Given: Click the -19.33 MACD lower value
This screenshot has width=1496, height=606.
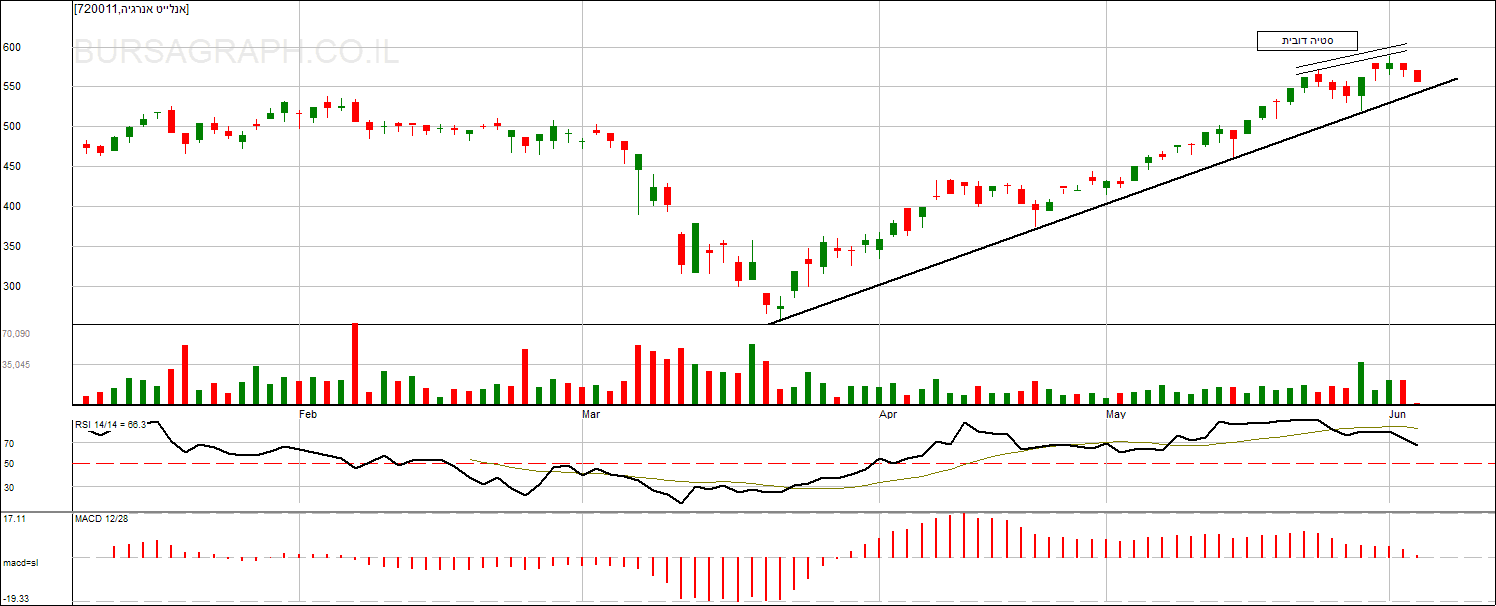Looking at the screenshot, I should tap(15, 598).
